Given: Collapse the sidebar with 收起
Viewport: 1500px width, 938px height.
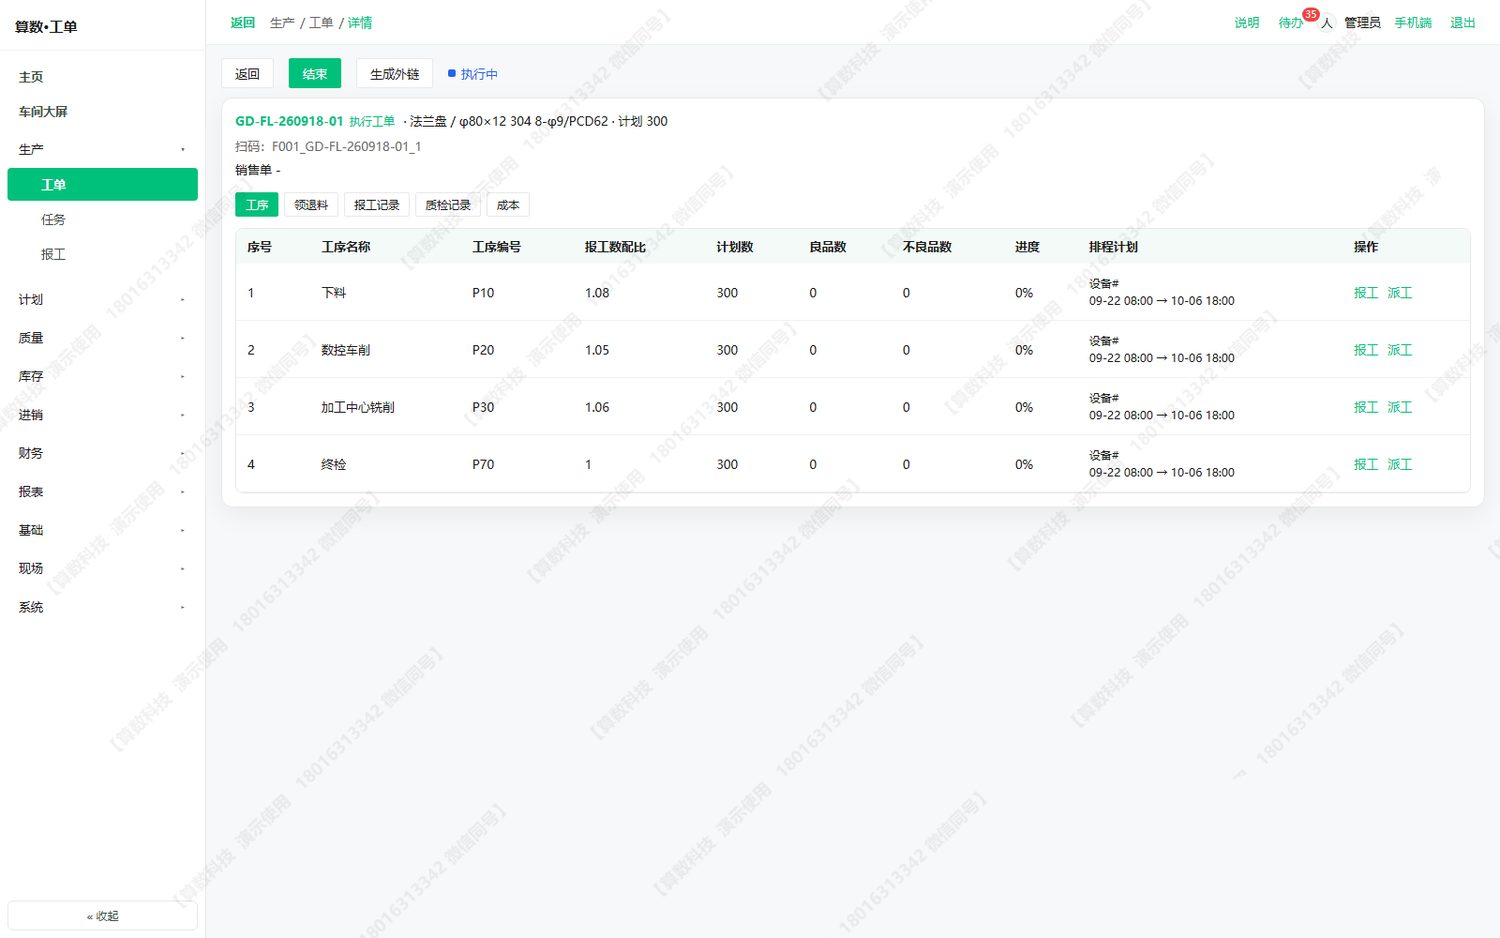Looking at the screenshot, I should point(102,916).
